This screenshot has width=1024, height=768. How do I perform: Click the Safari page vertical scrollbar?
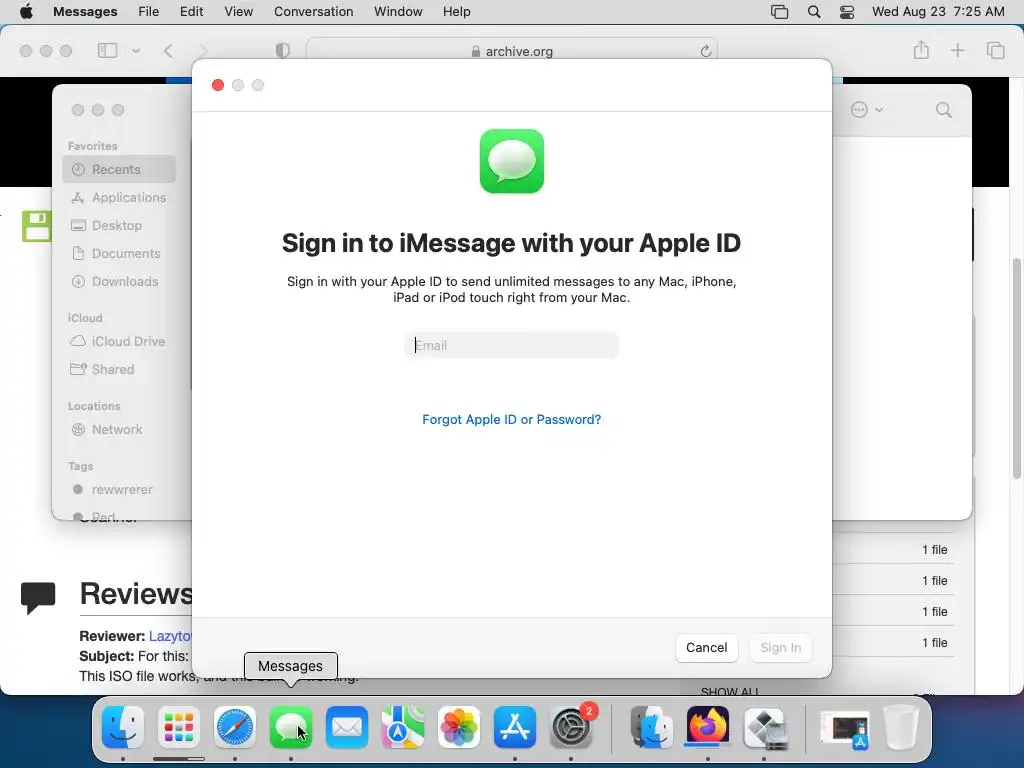pyautogui.click(x=1016, y=369)
